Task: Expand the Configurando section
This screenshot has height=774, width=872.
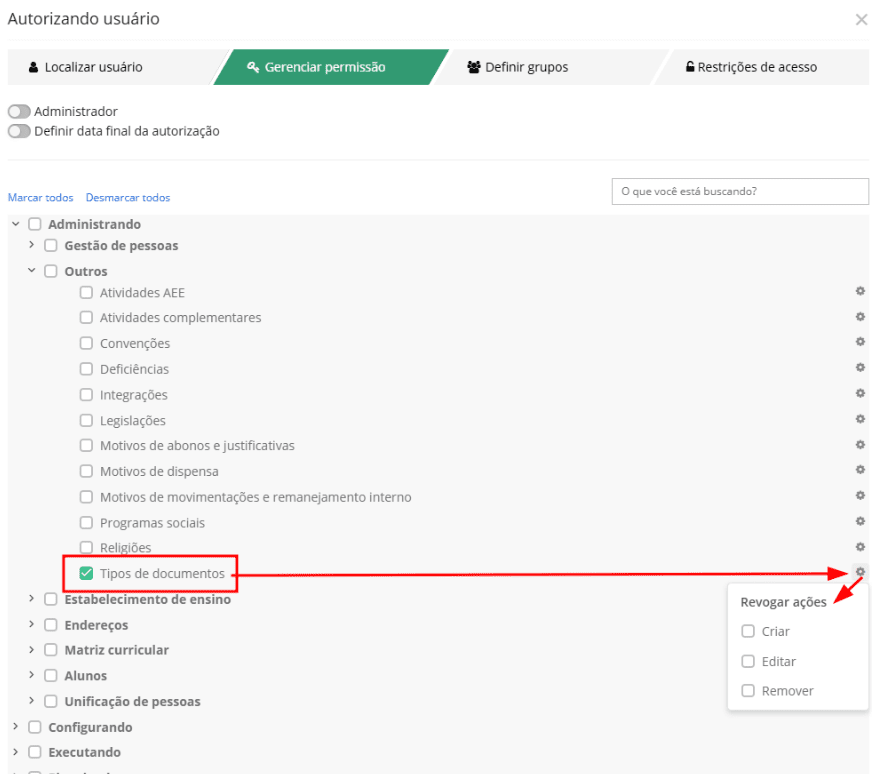Action: pyautogui.click(x=16, y=726)
